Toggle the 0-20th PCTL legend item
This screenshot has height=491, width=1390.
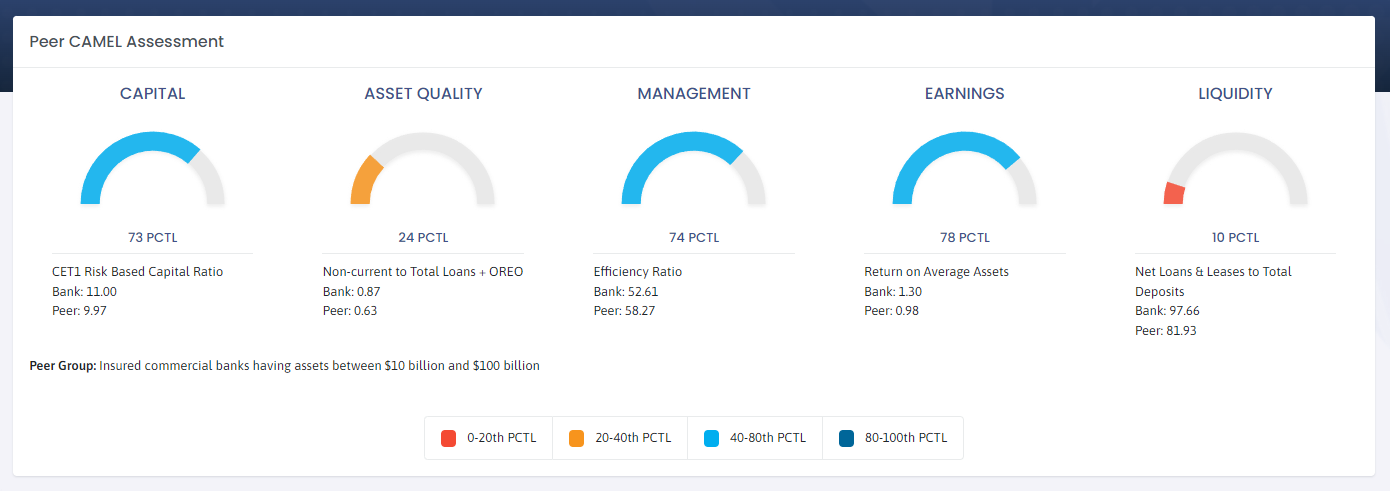pyautogui.click(x=489, y=438)
